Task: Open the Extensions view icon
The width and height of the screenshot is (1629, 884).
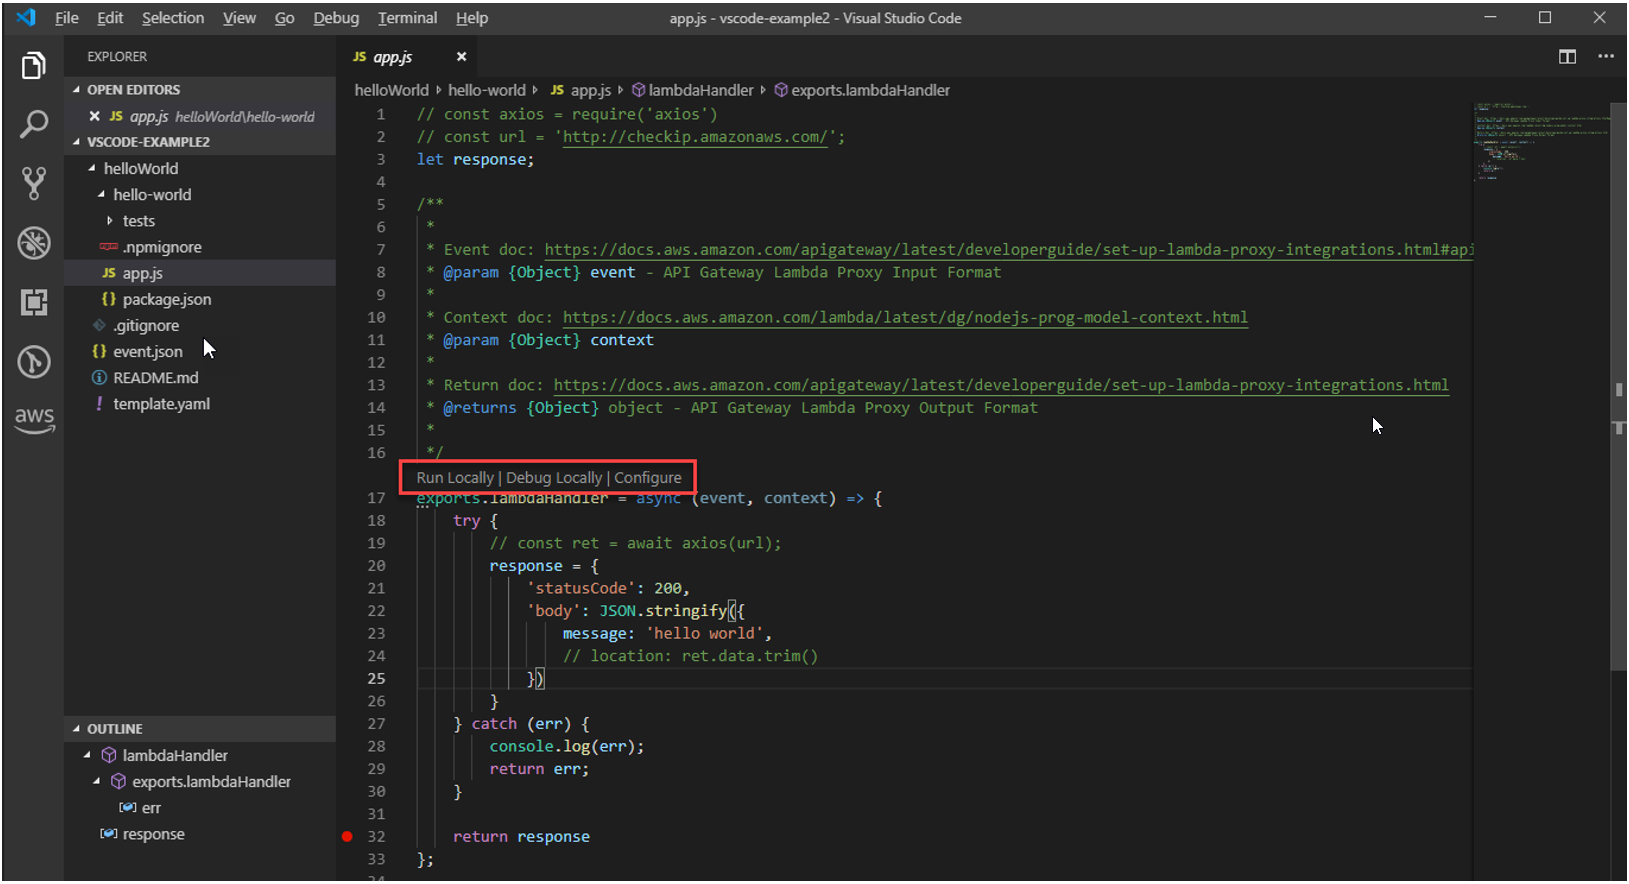Action: click(33, 302)
